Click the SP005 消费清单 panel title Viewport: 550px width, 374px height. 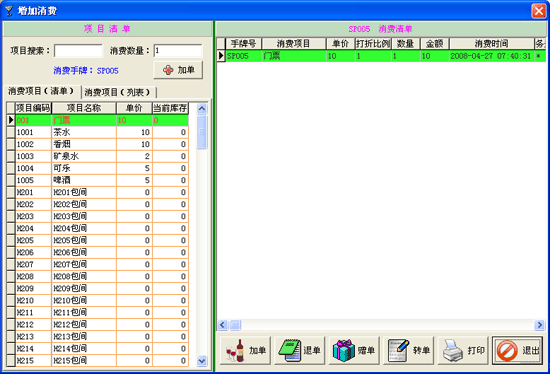pyautogui.click(x=381, y=29)
